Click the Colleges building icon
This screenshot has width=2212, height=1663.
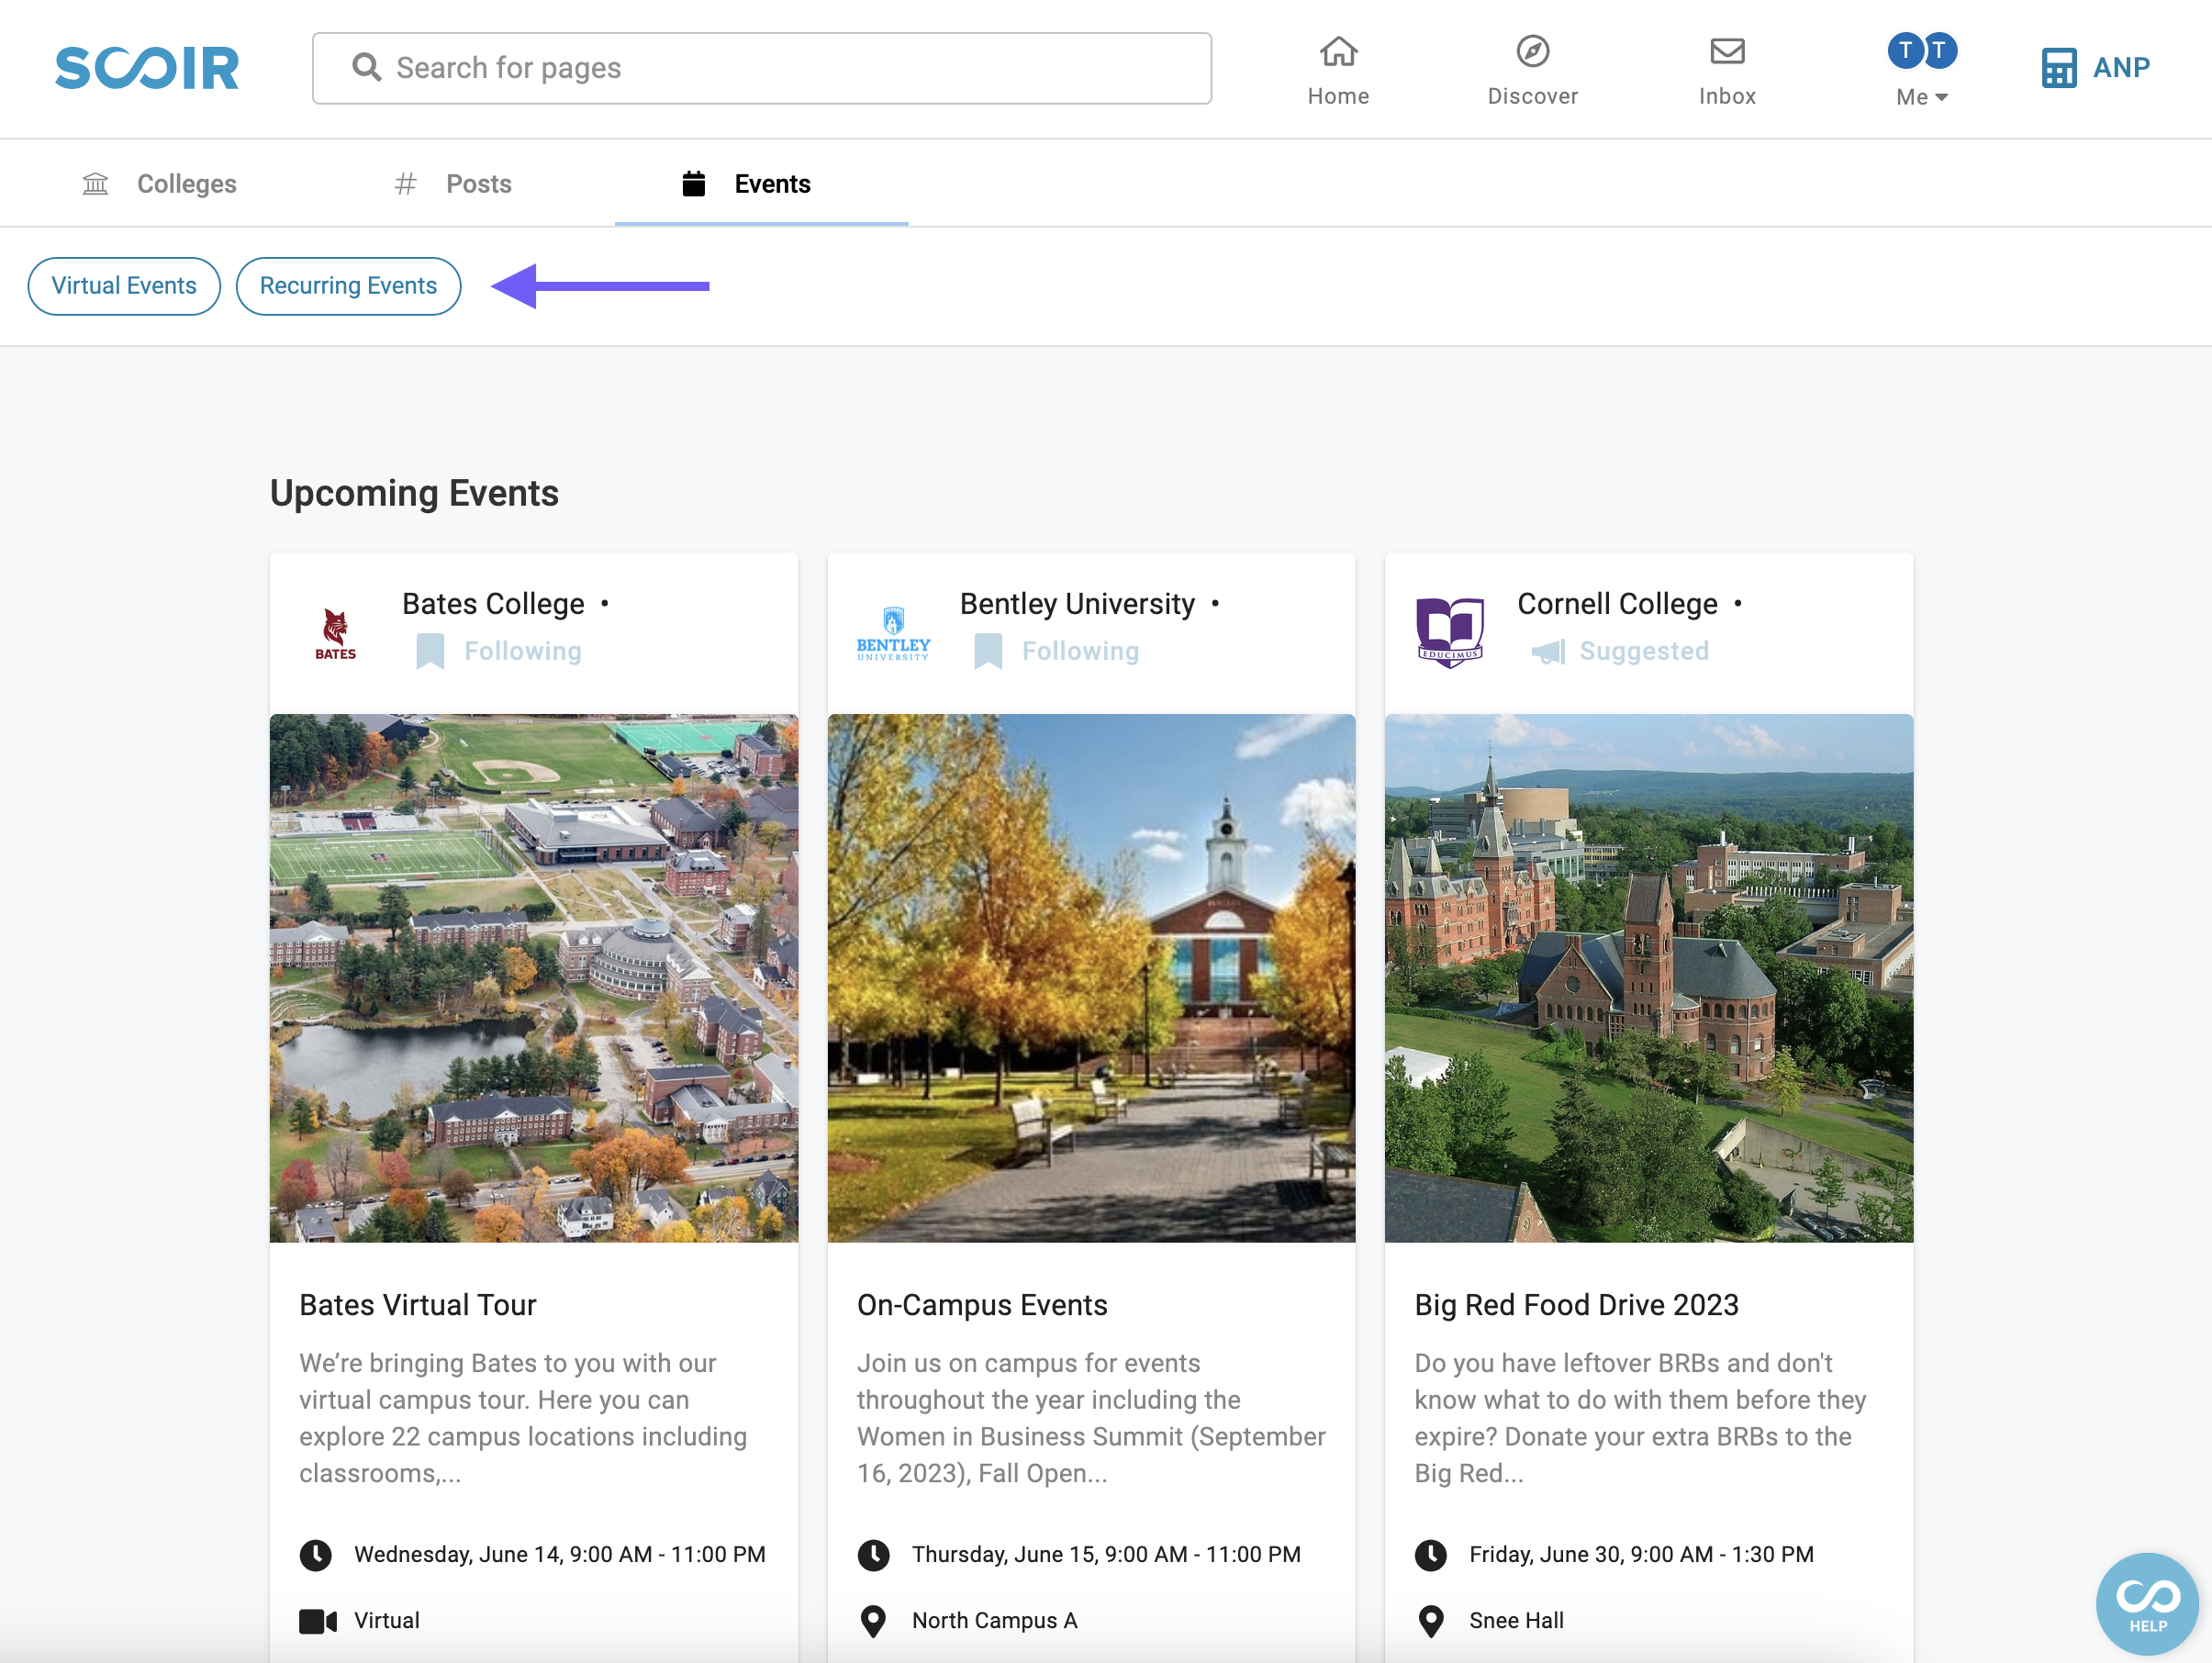pos(95,184)
